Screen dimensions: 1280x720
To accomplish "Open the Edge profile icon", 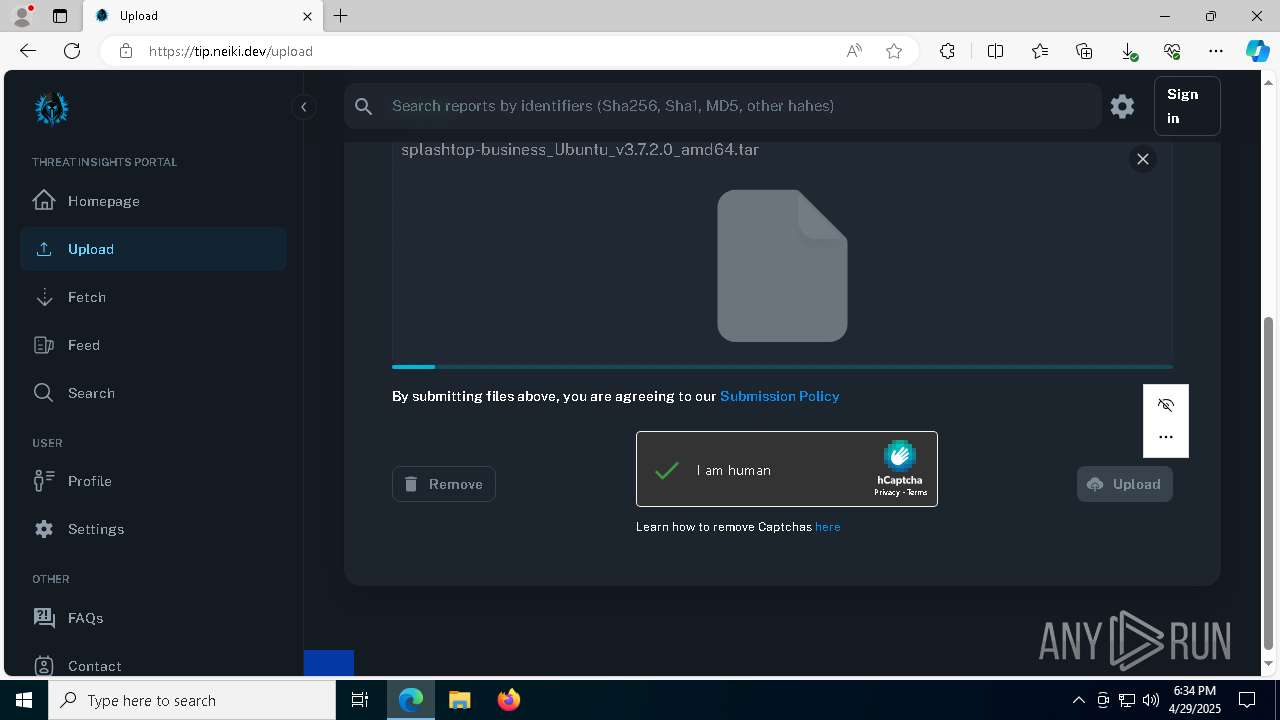I will (22, 16).
